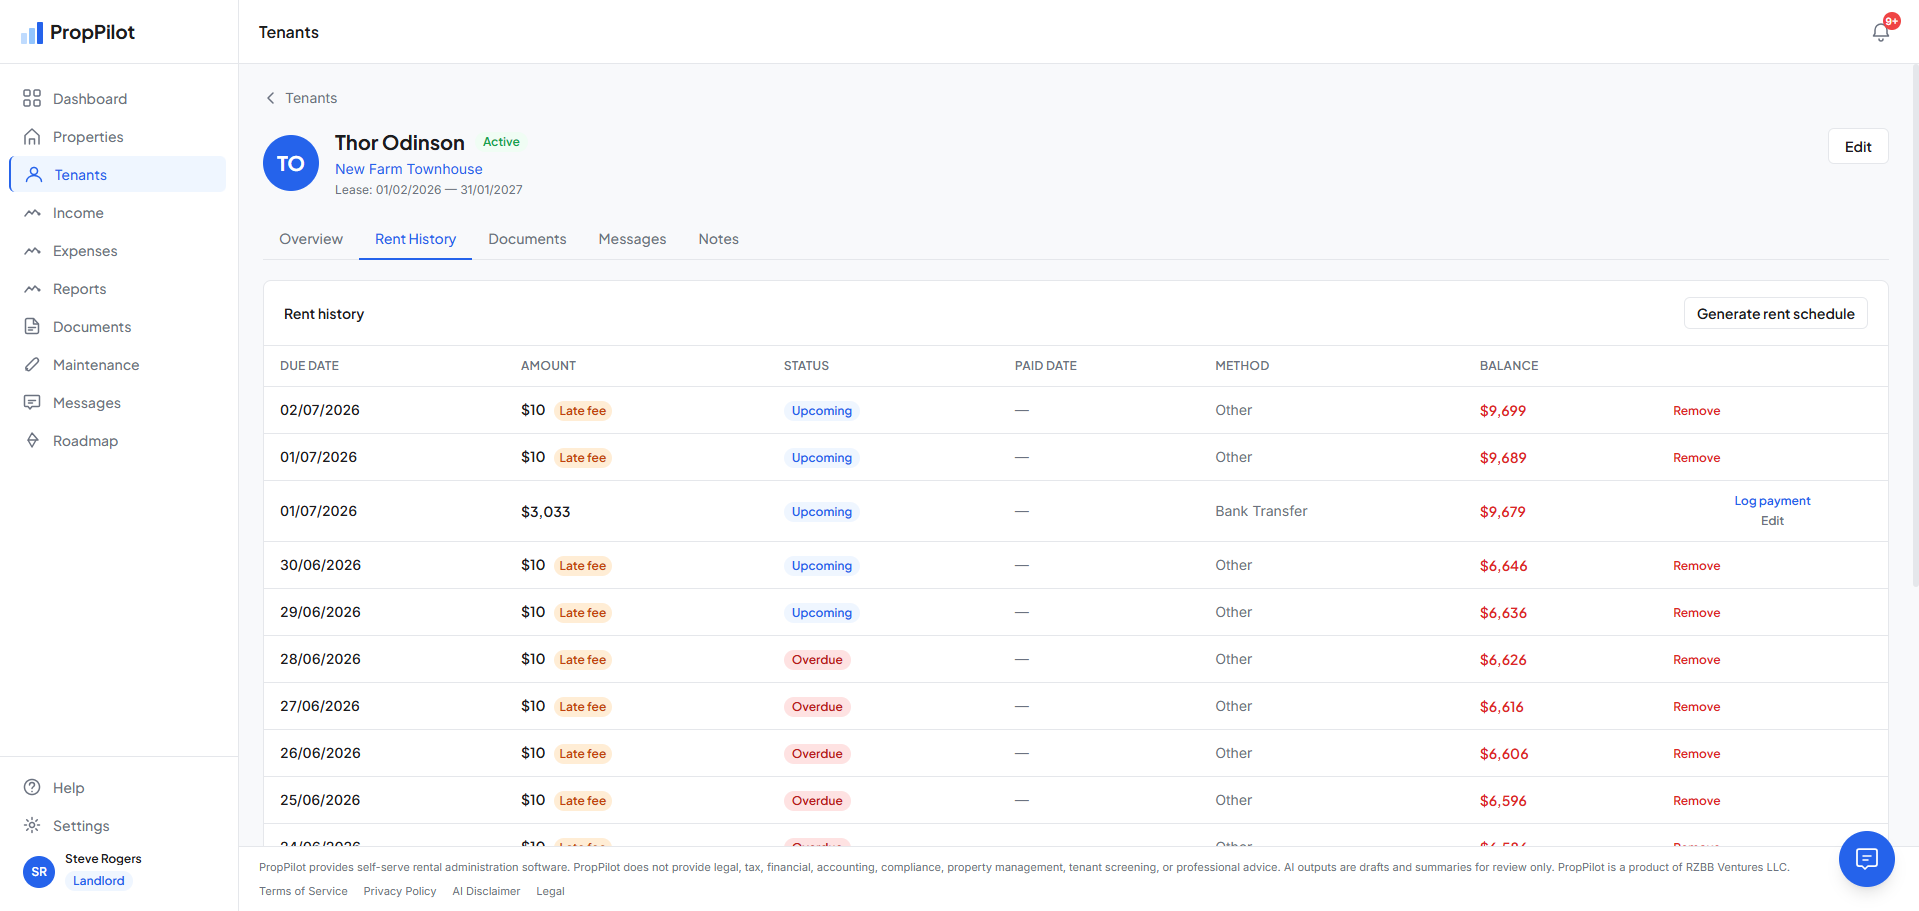Click the Landlord role badge
Viewport: 1919px width, 911px height.
(x=98, y=881)
